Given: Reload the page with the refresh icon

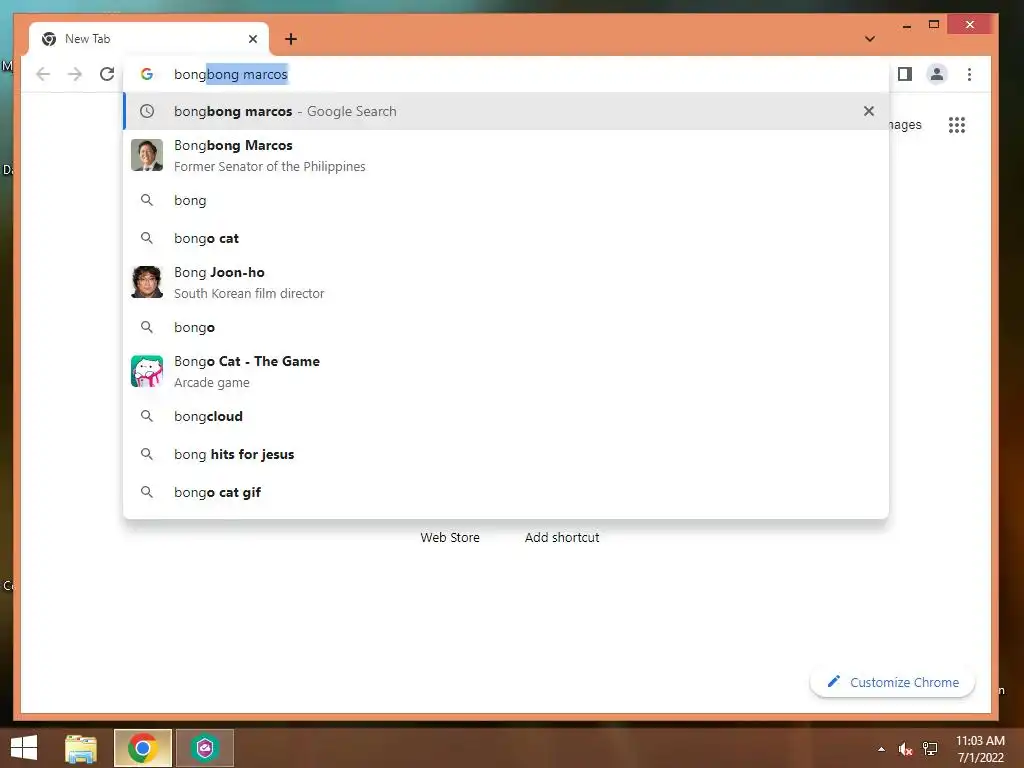Looking at the screenshot, I should [107, 74].
